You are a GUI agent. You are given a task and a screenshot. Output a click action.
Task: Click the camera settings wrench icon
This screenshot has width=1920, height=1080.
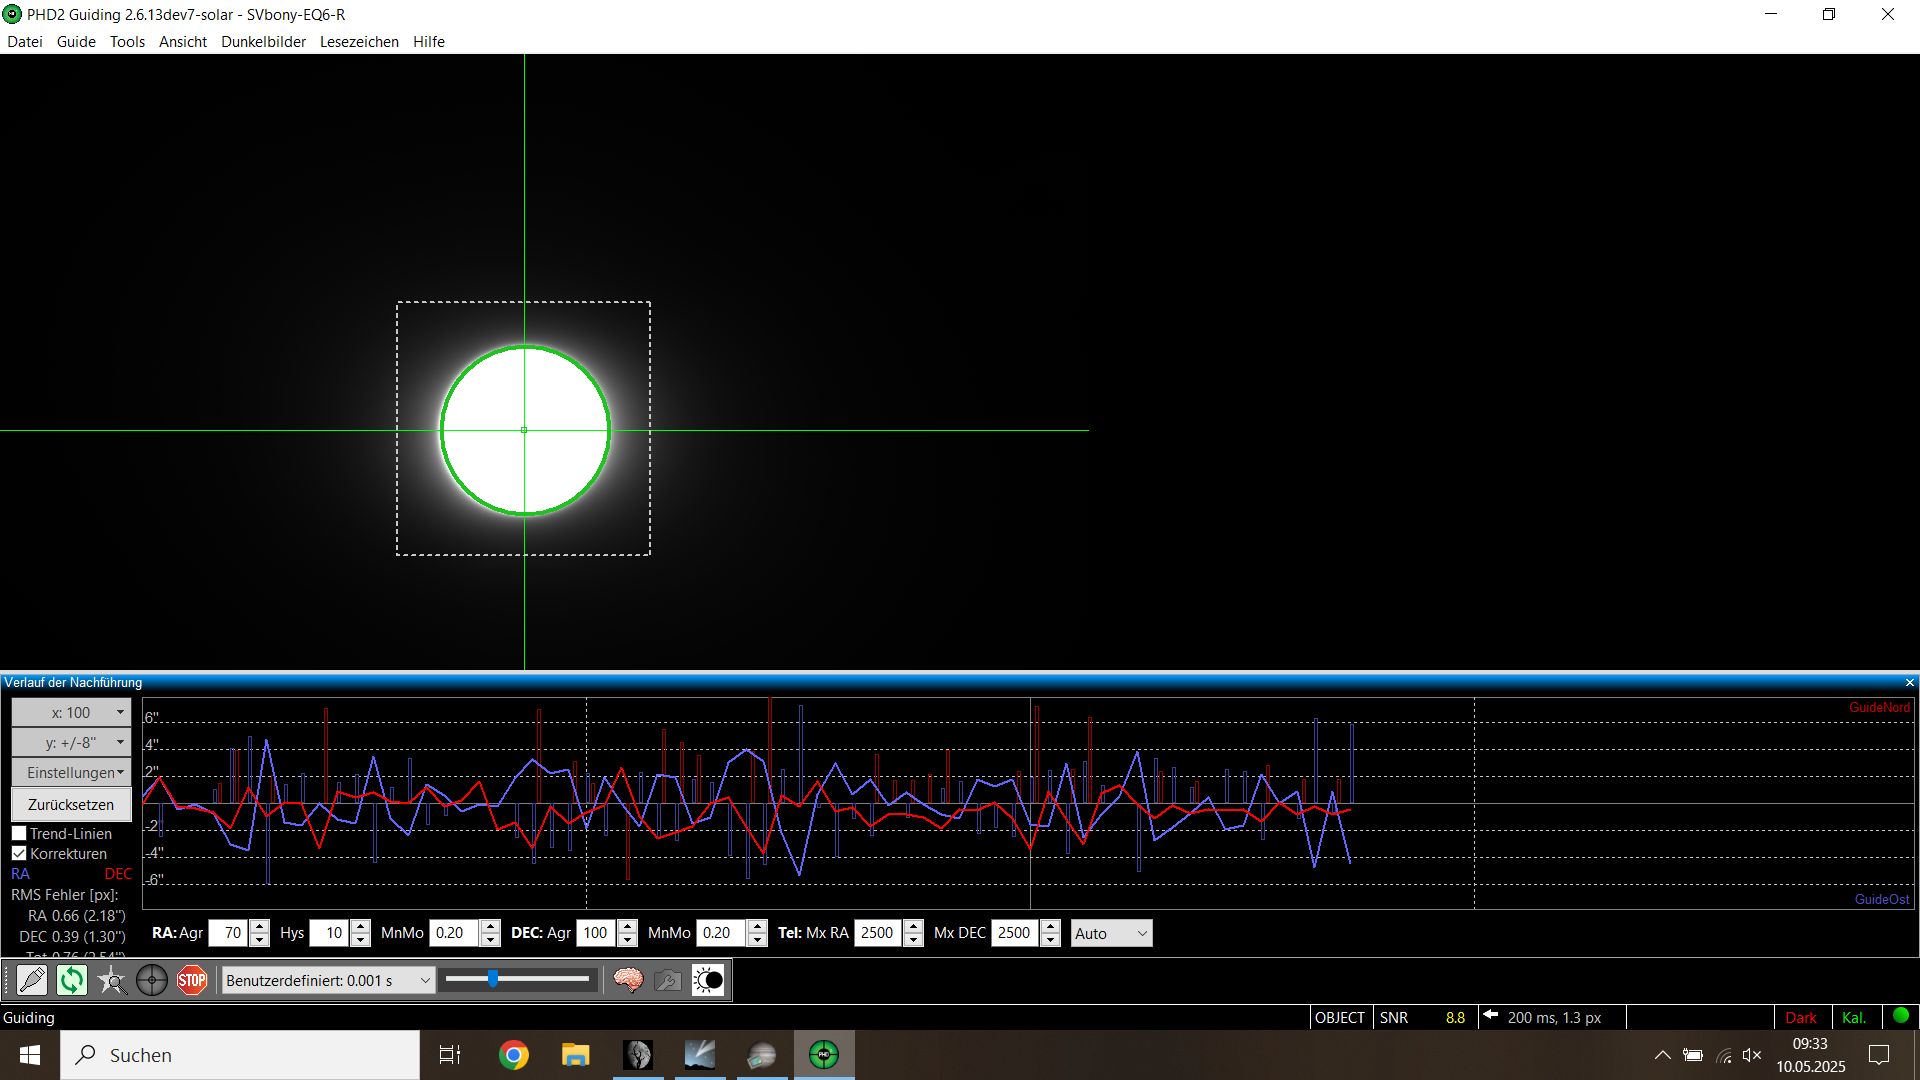coord(668,980)
